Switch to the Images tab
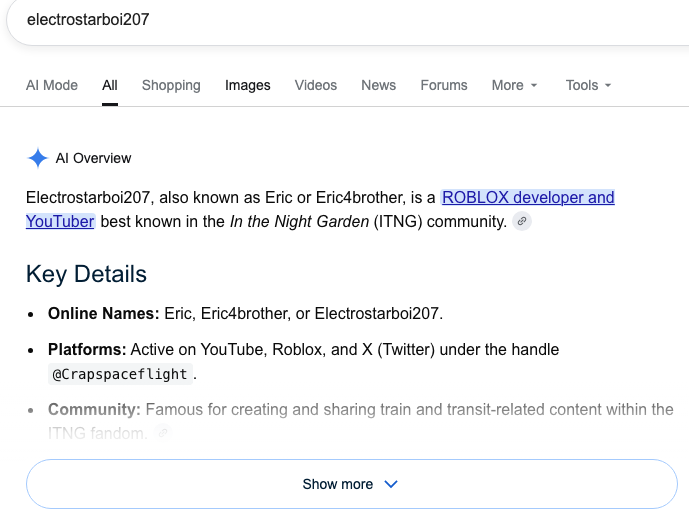The height and width of the screenshot is (520, 689). (x=247, y=85)
